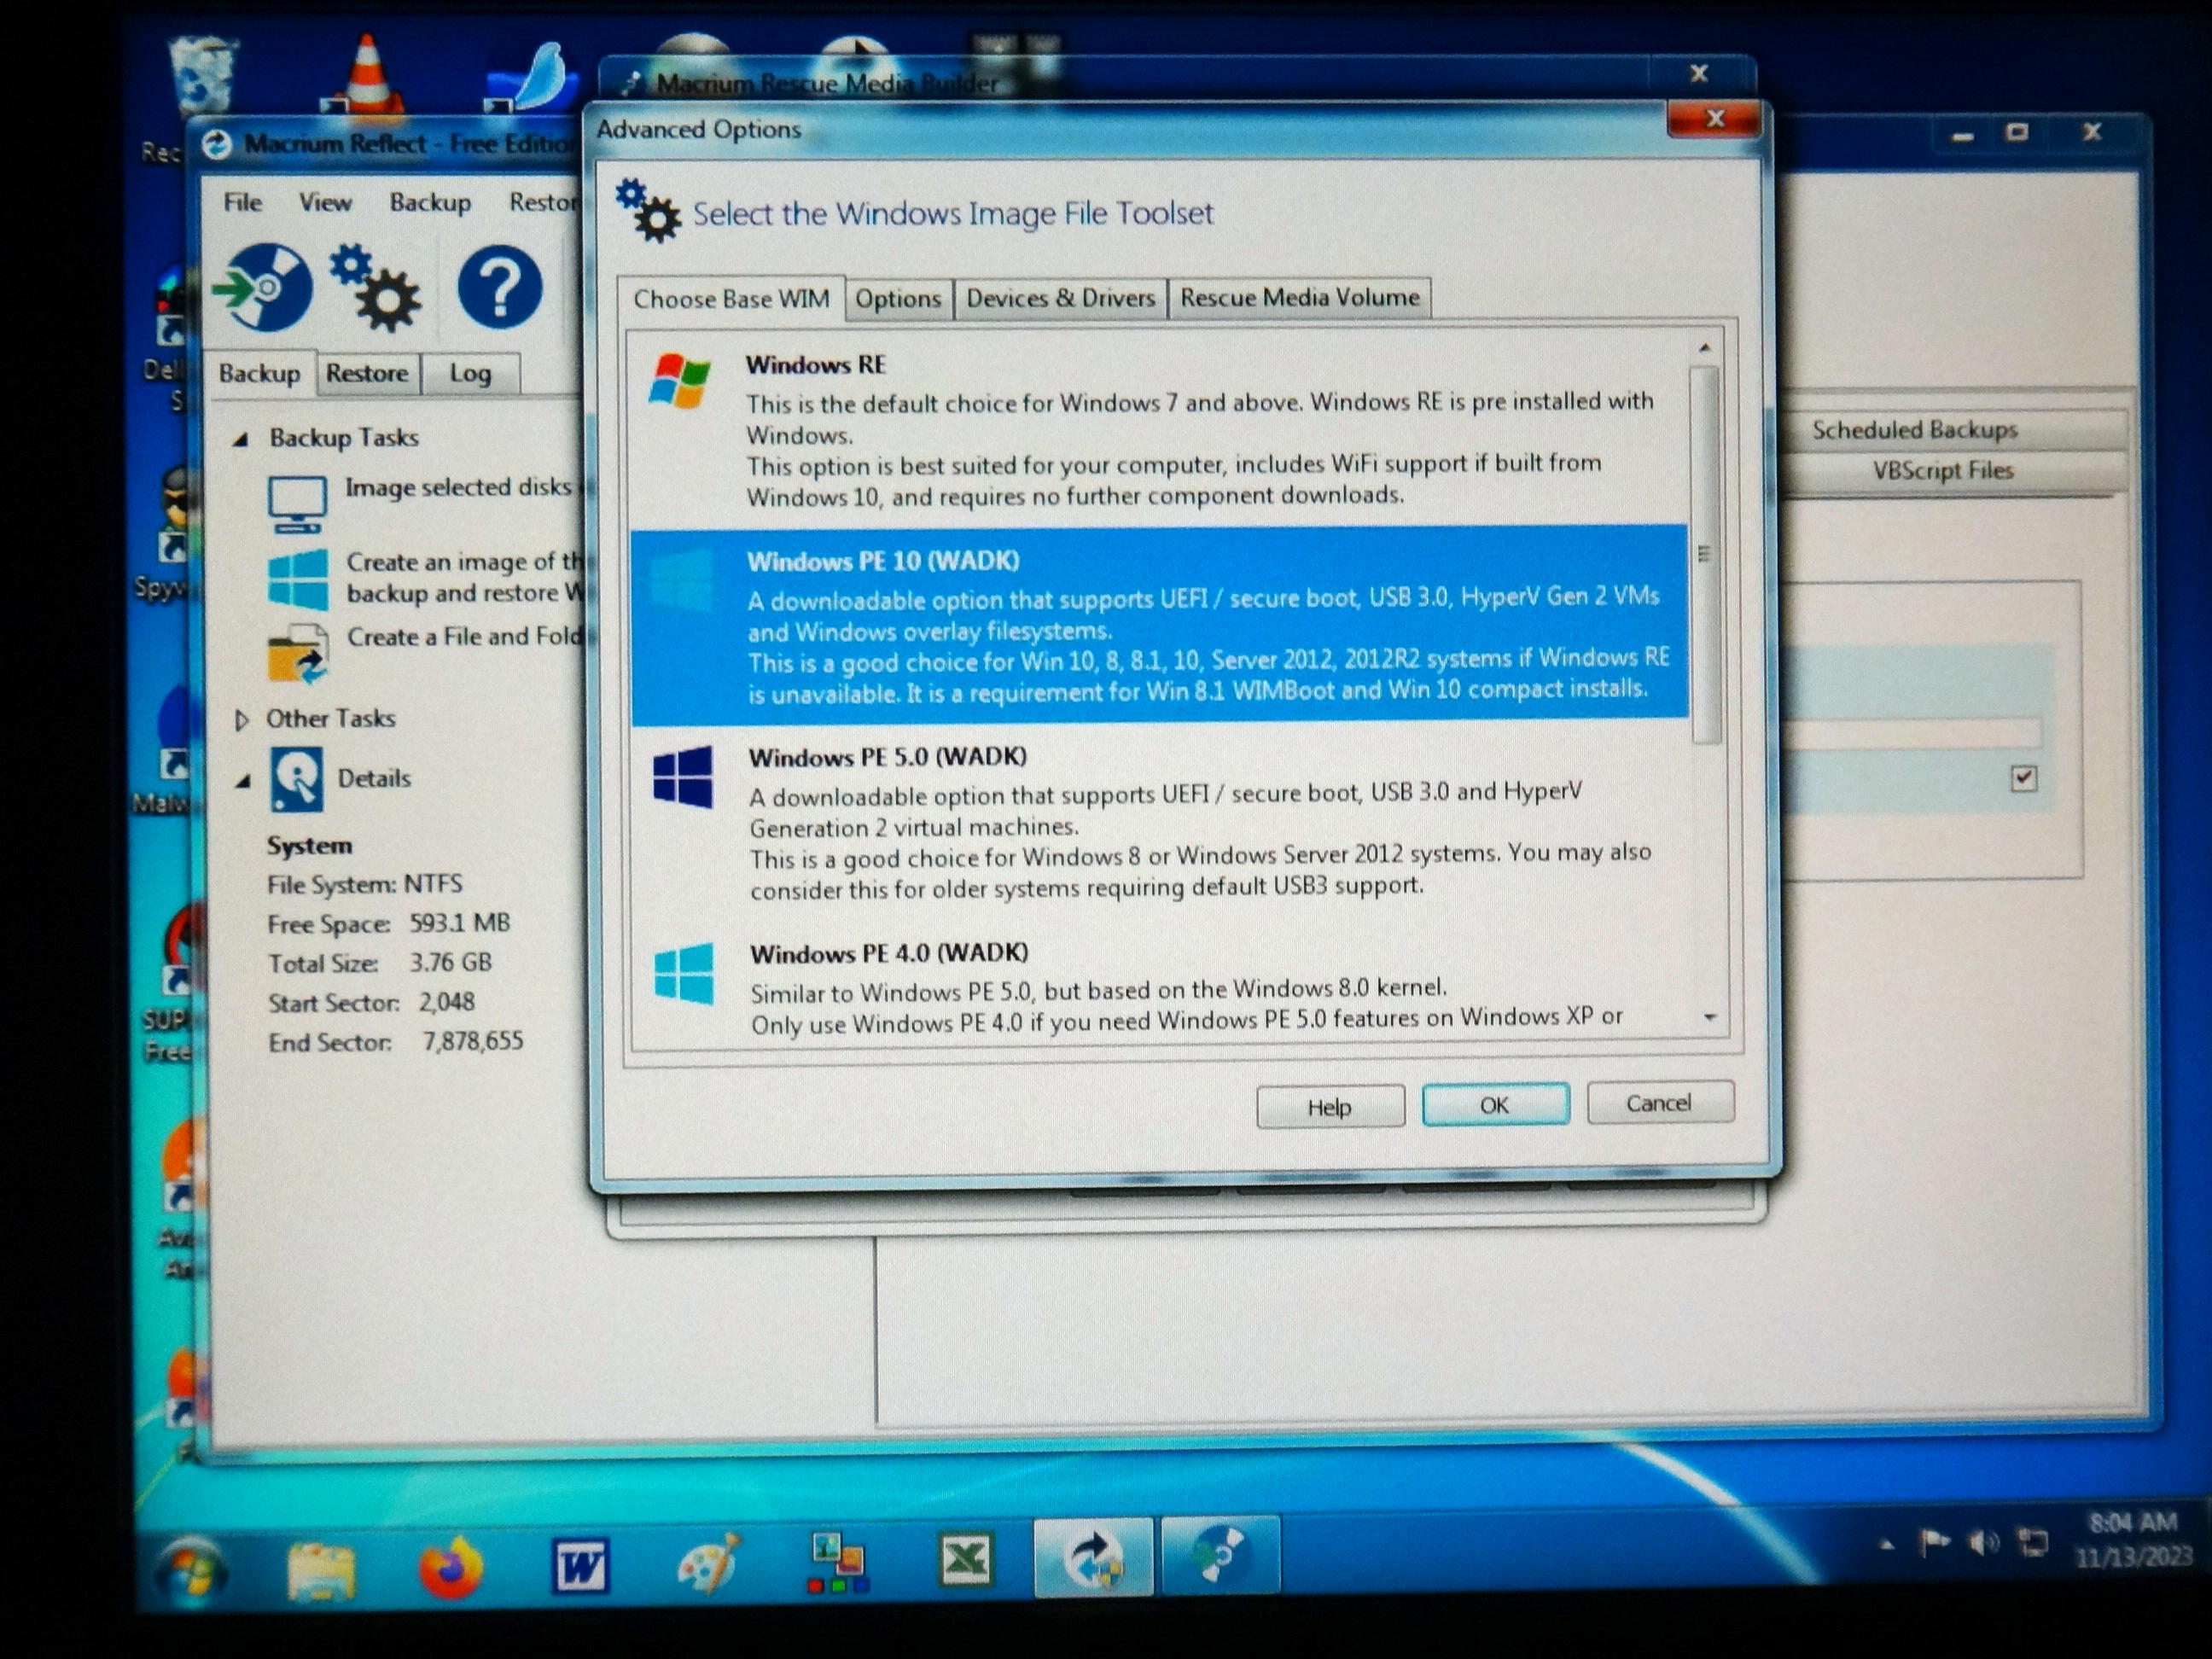The height and width of the screenshot is (1659, 2212).
Task: Click the WIM list vertical scrollbar thumb
Action: (1705, 555)
